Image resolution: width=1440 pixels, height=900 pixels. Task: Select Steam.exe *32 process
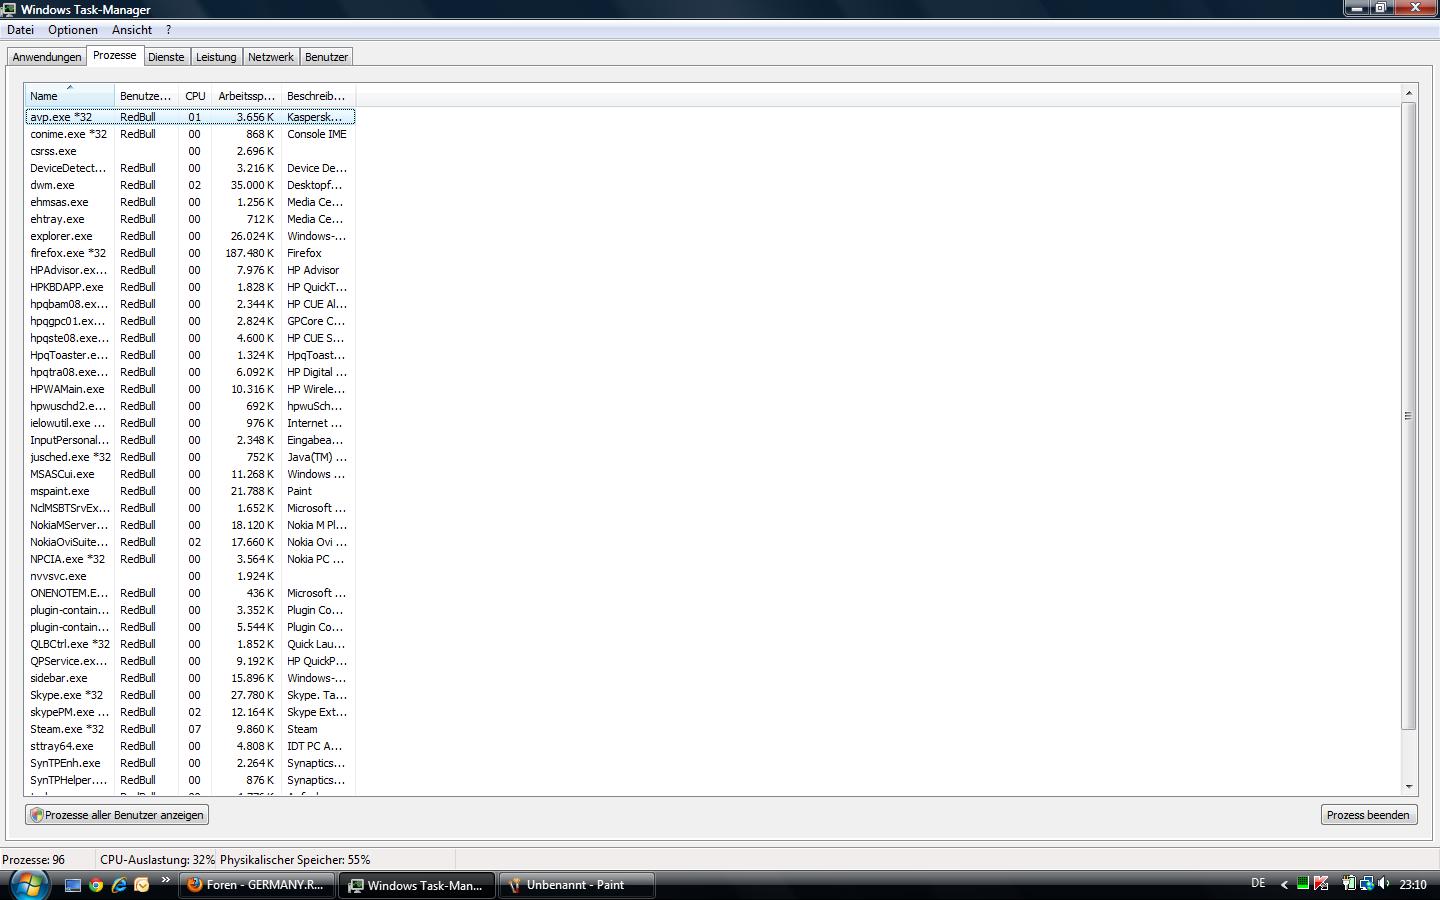[190, 729]
